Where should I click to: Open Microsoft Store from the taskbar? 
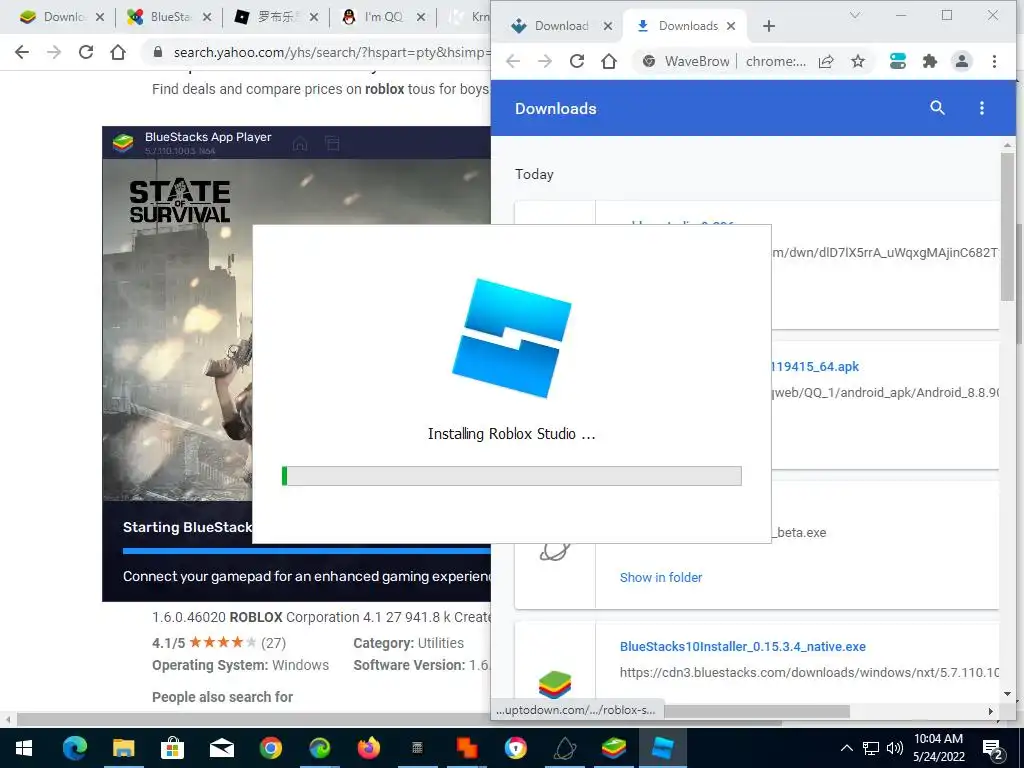pyautogui.click(x=172, y=748)
